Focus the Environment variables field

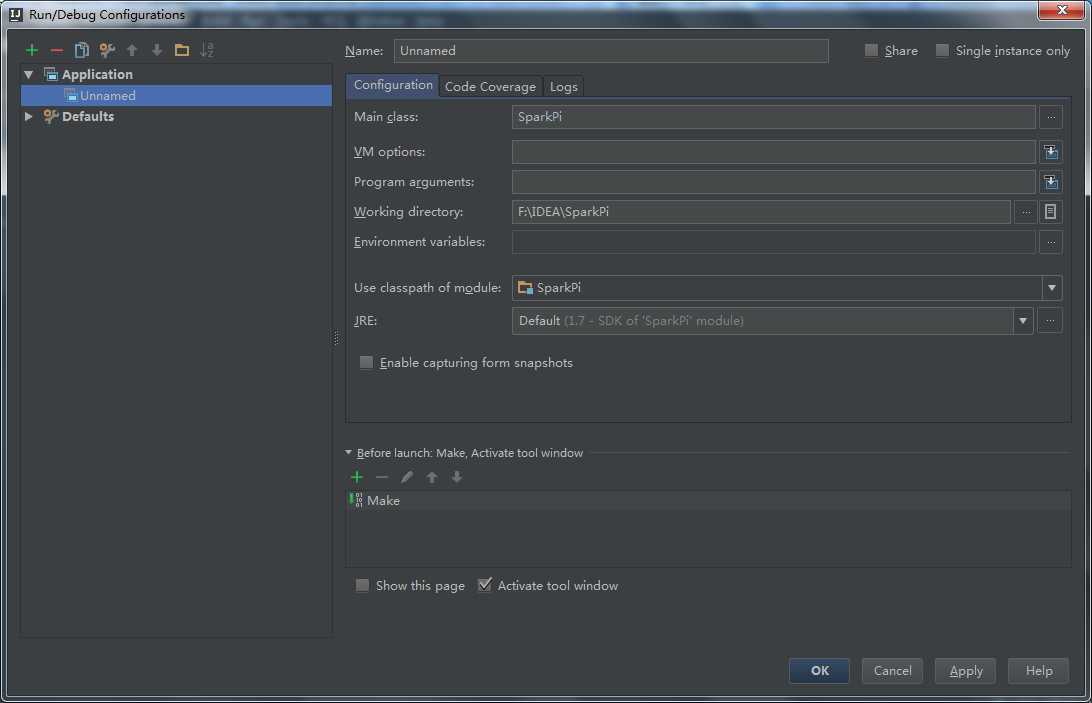click(773, 242)
